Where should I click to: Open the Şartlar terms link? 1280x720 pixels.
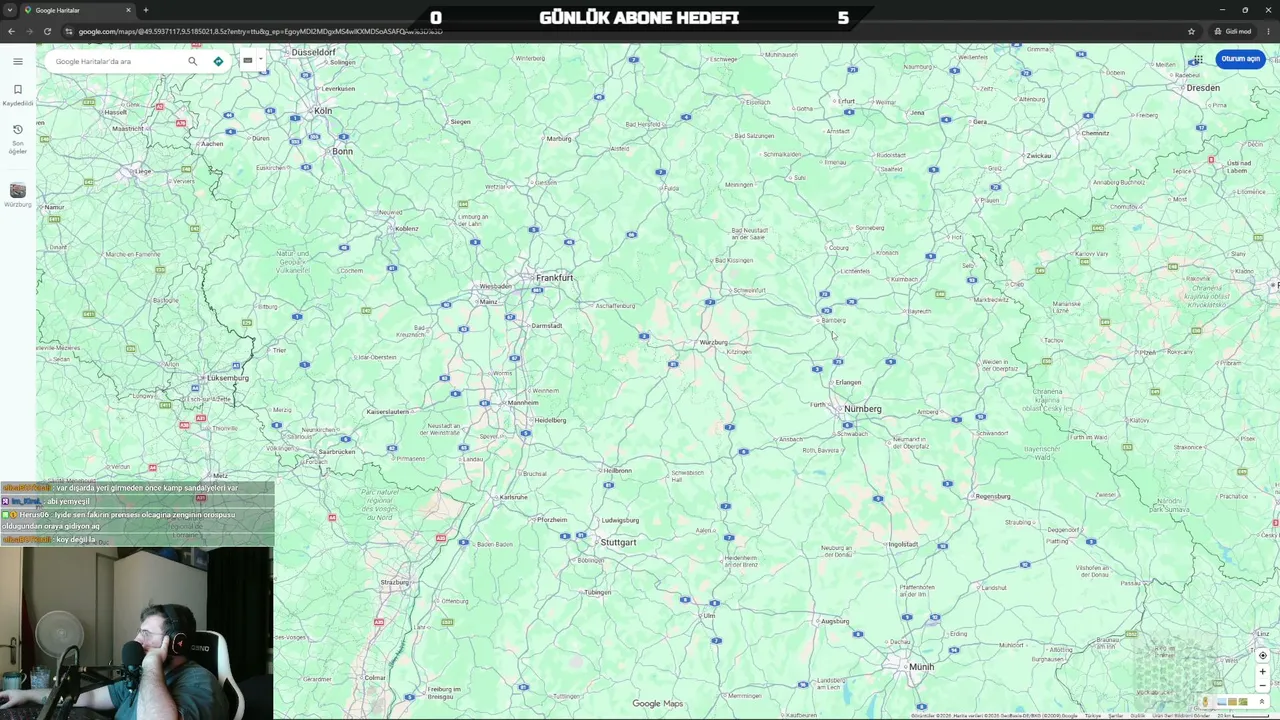(x=1116, y=716)
